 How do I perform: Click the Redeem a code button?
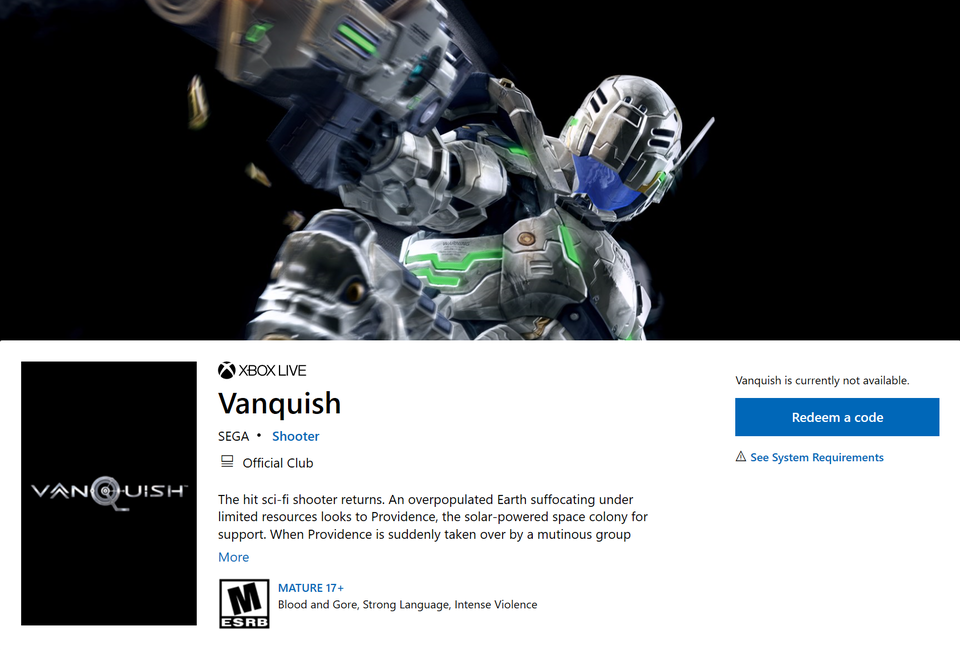coord(837,417)
